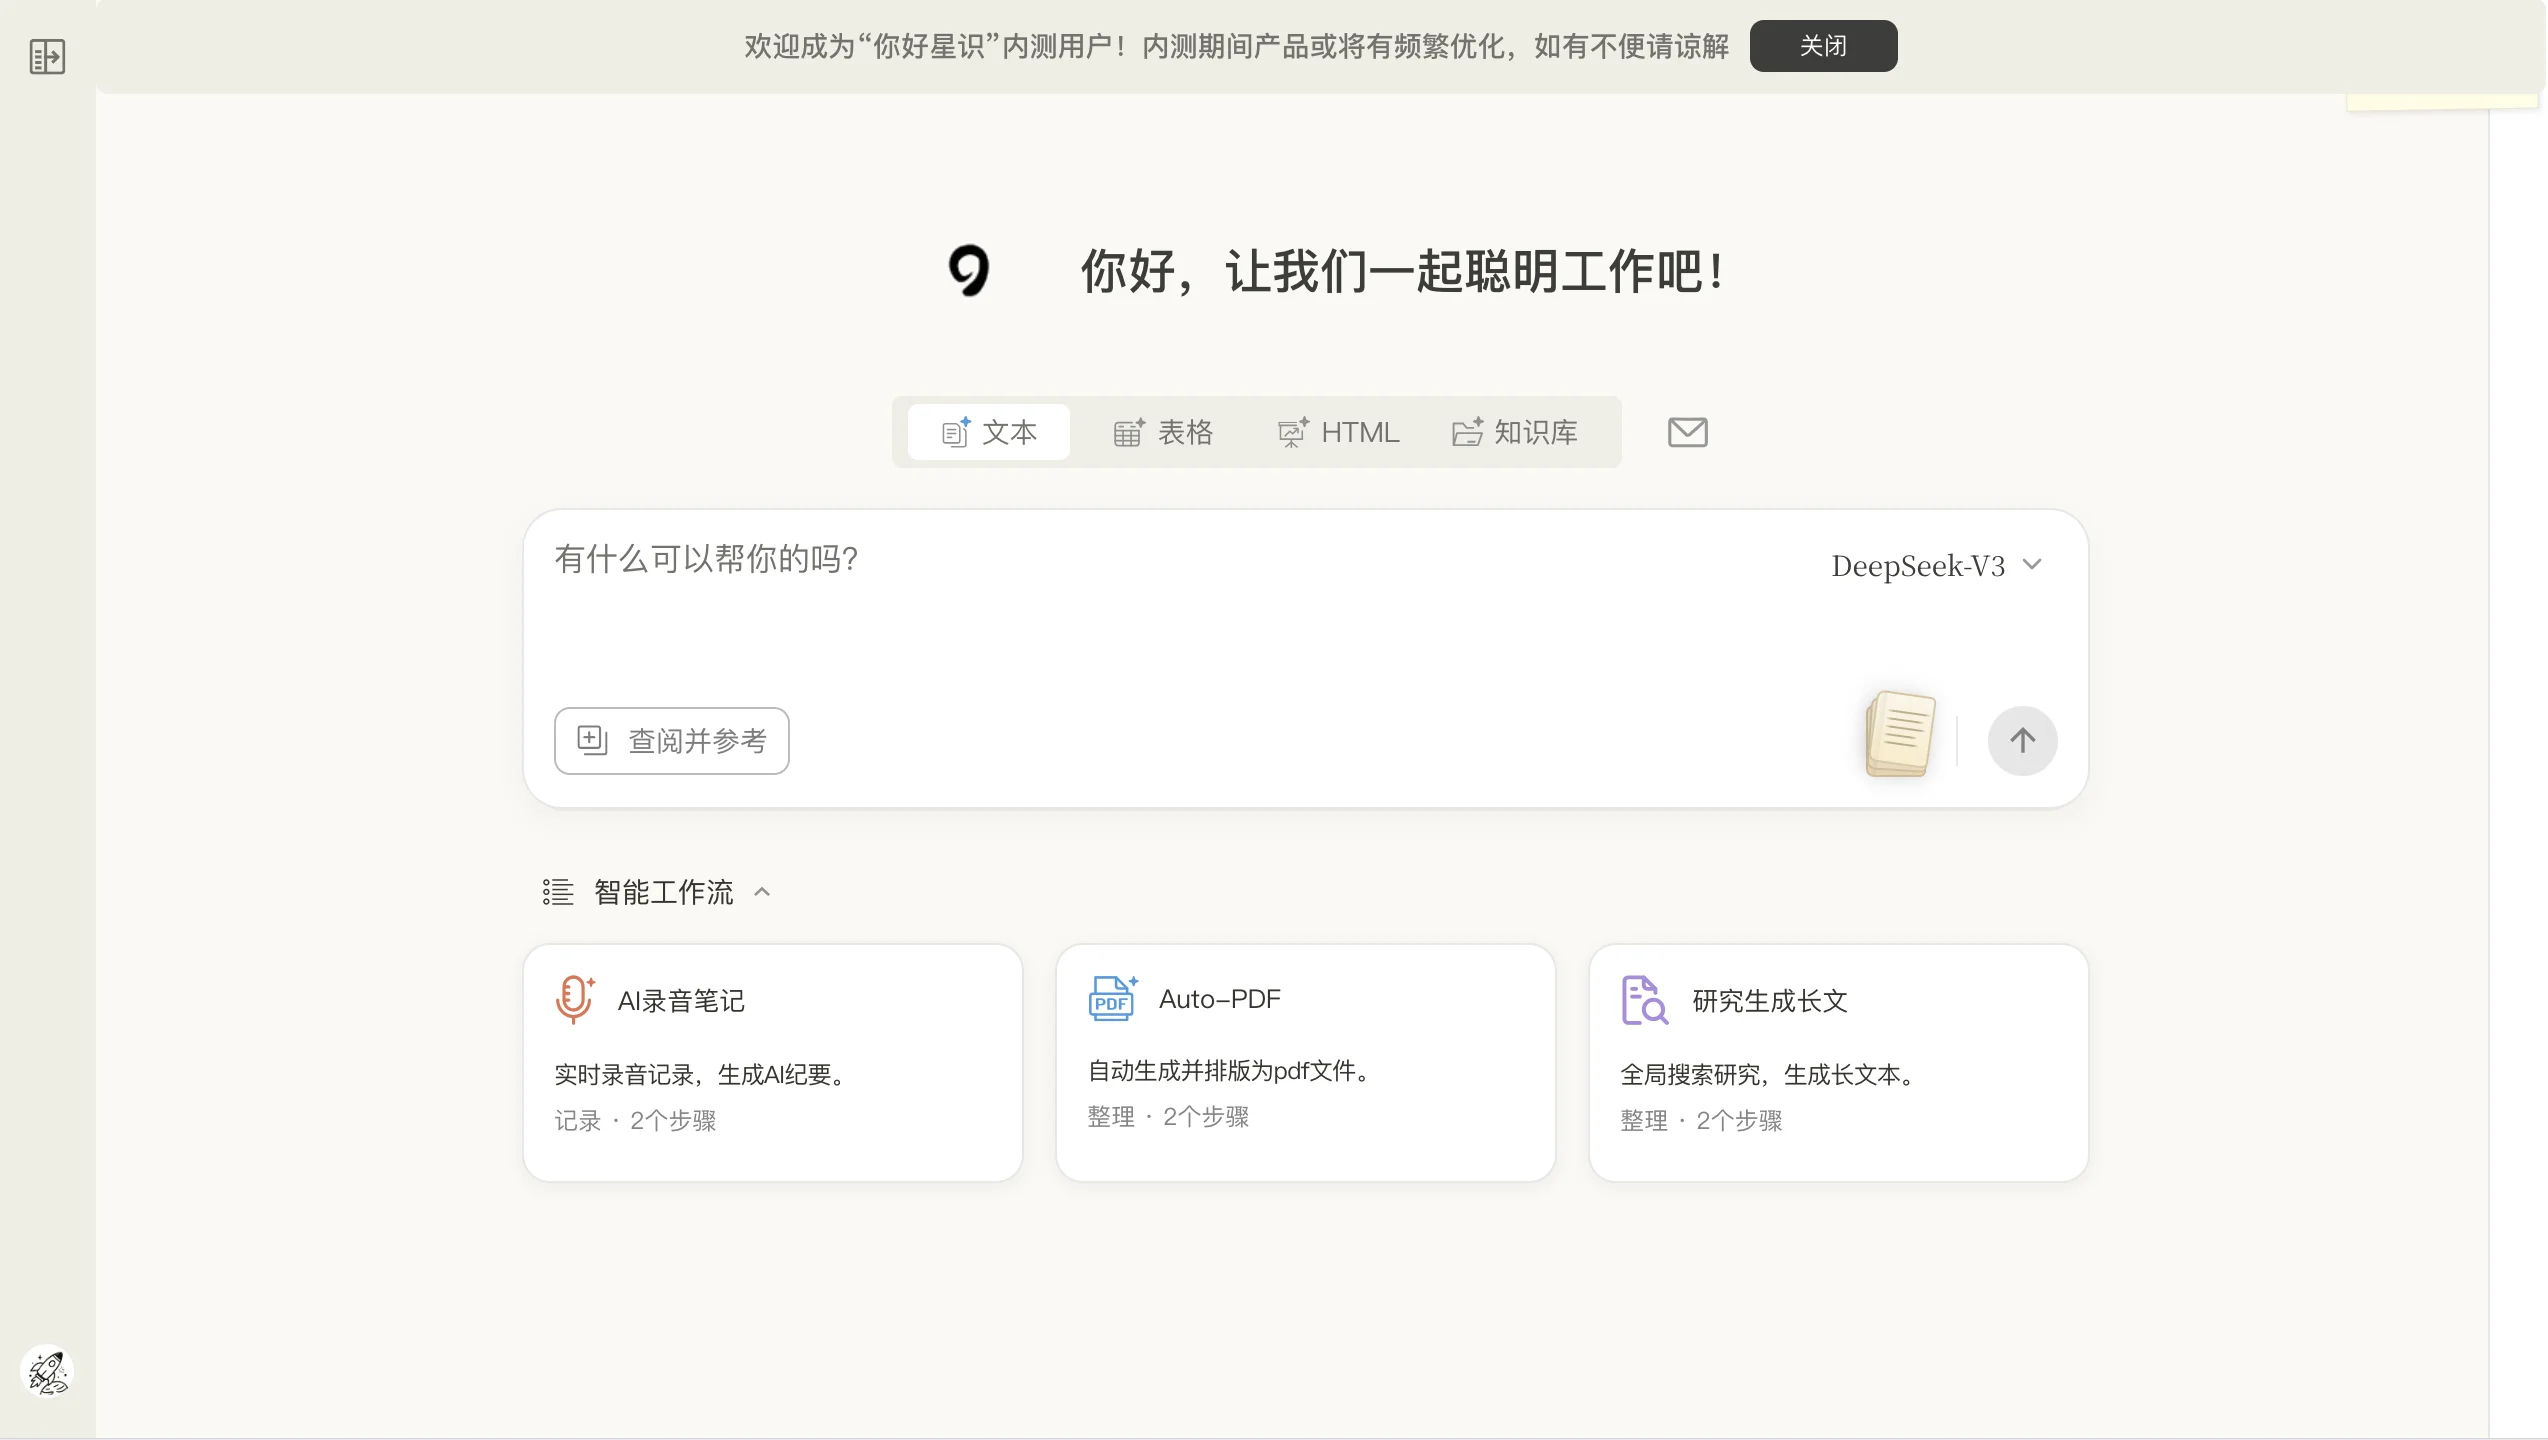Select the 知识库 tab
This screenshot has width=2548, height=1440.
pyautogui.click(x=1513, y=432)
